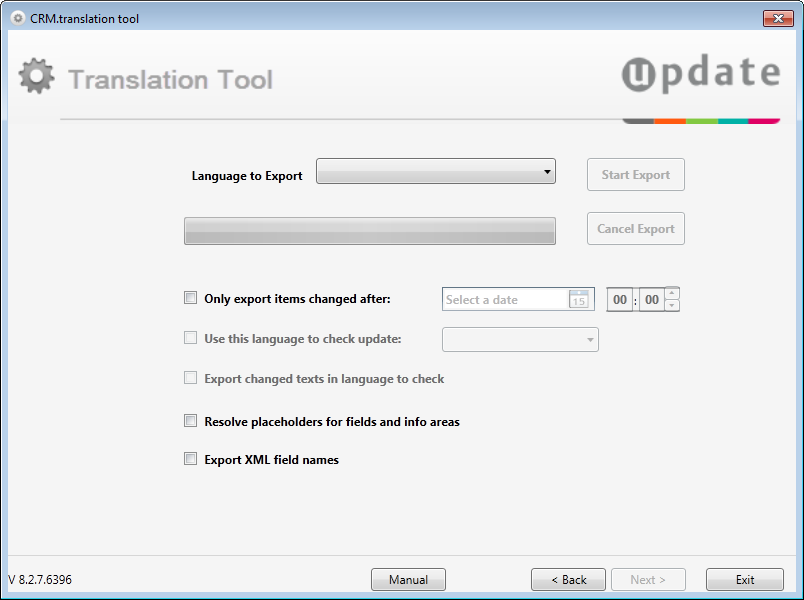Expand the language to check update combo box

pos(520,340)
